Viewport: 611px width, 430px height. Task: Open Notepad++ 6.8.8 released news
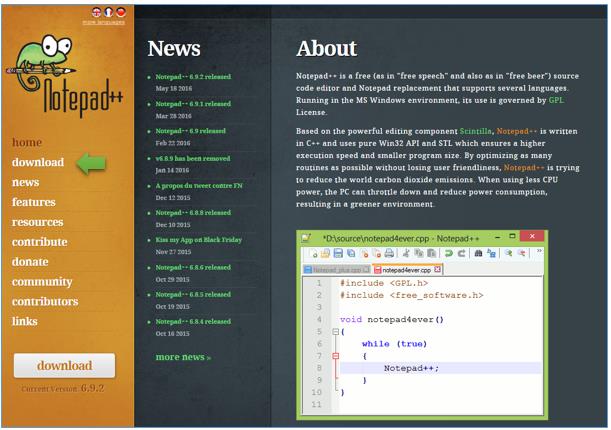click(193, 213)
